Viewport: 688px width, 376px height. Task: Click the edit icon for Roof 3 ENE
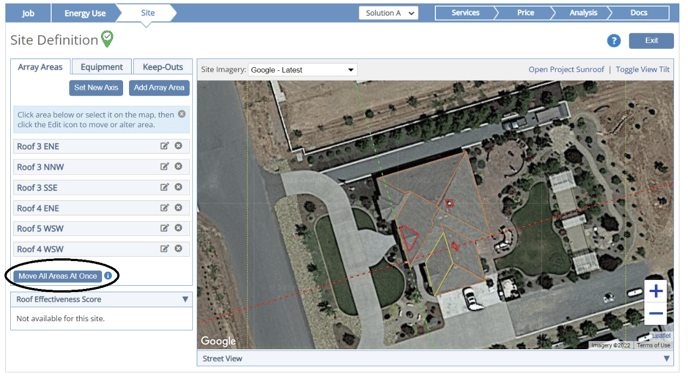click(164, 146)
